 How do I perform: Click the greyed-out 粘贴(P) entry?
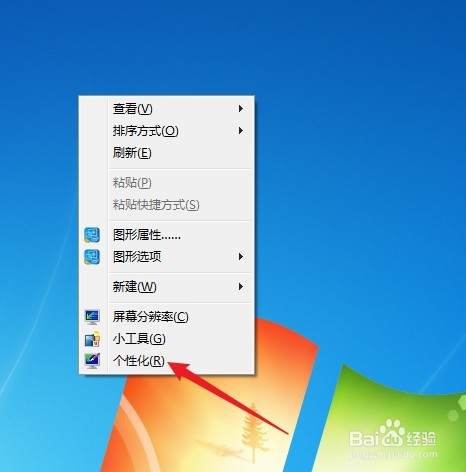click(x=167, y=183)
